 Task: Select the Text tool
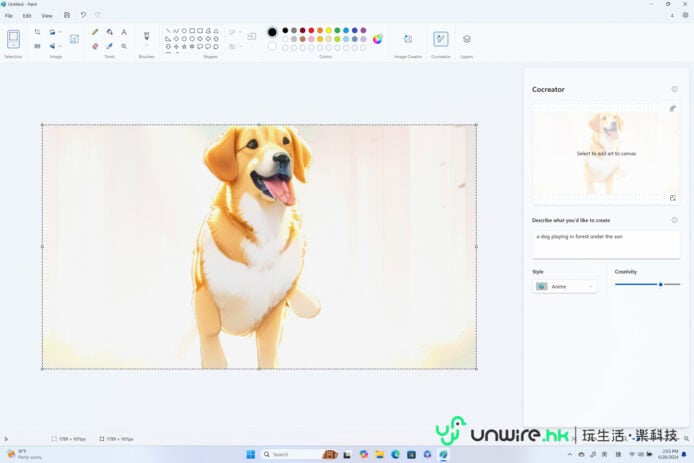[x=124, y=32]
